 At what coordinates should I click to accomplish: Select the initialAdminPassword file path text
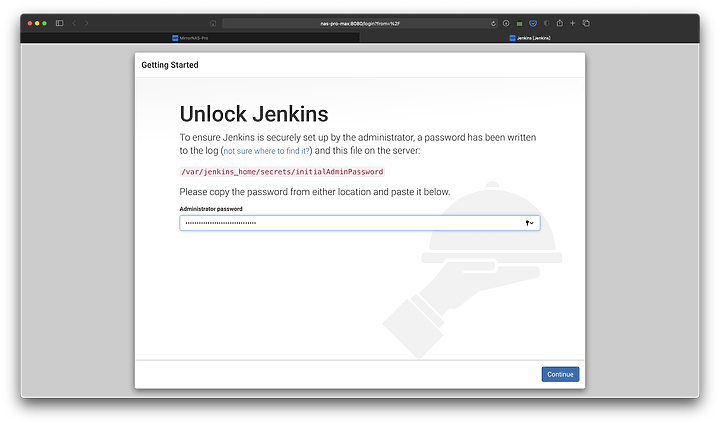(x=282, y=172)
